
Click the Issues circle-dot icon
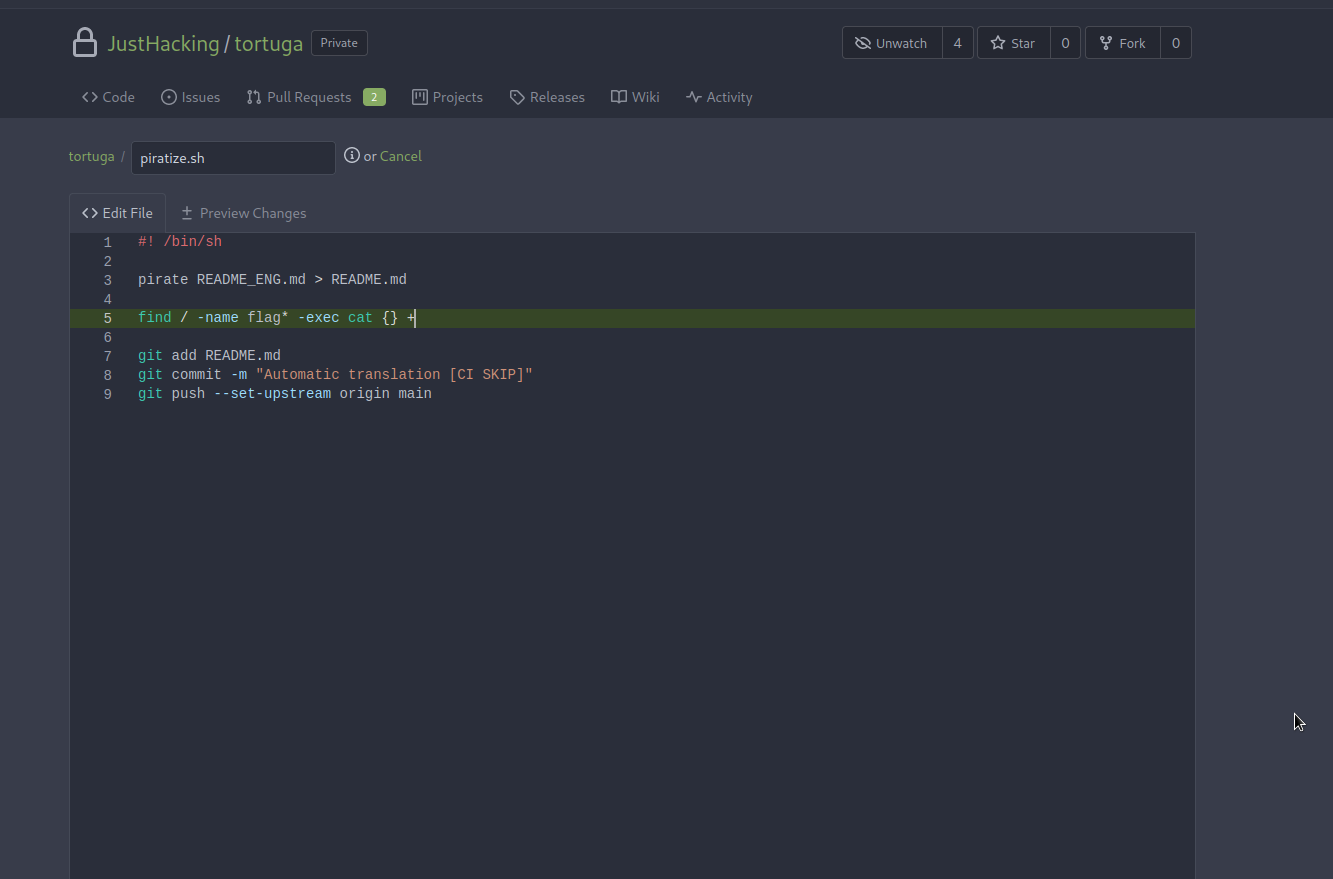(169, 97)
